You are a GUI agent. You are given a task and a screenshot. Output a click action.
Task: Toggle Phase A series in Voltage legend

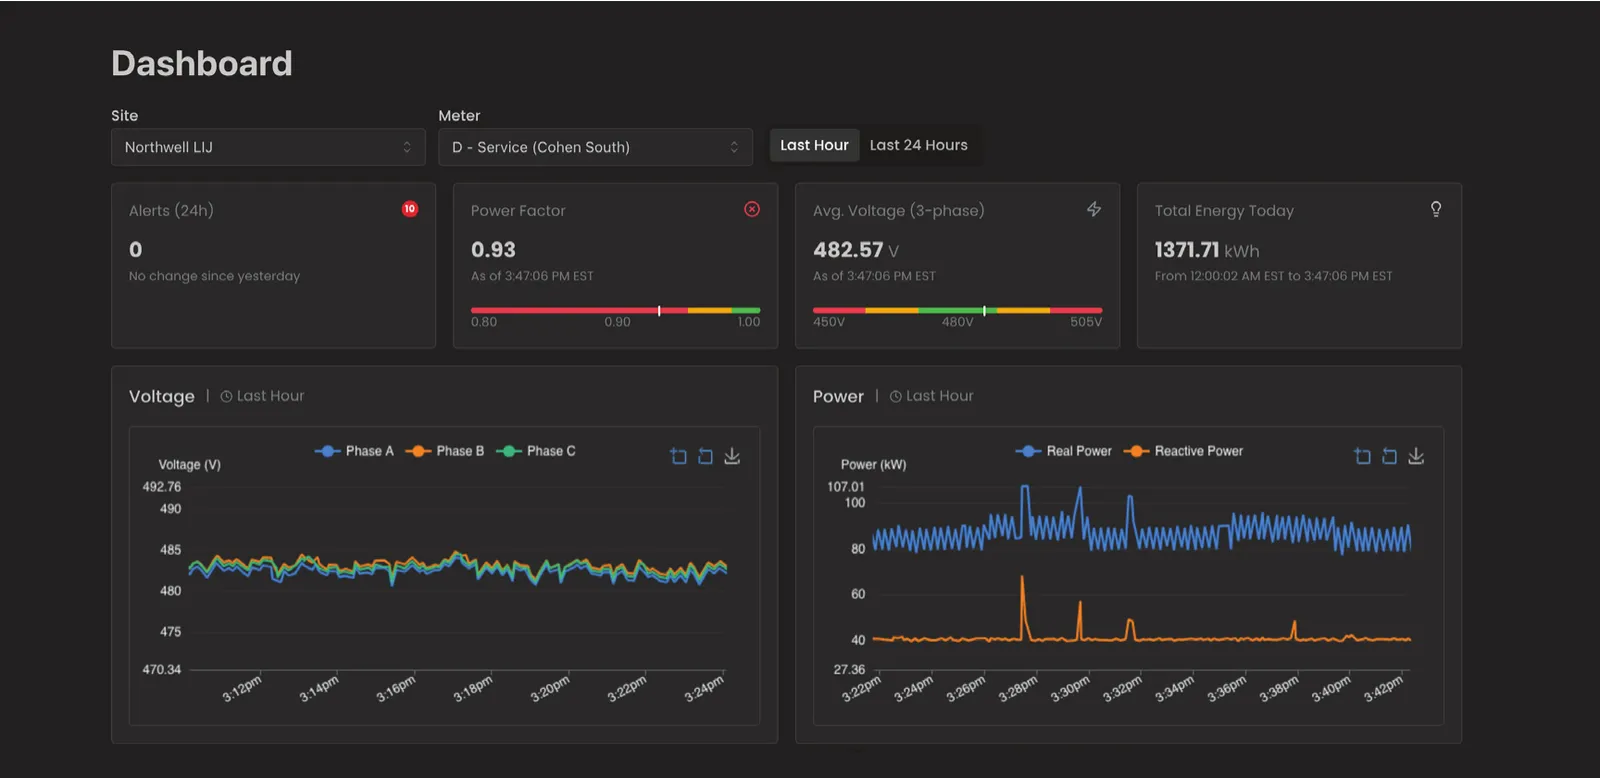tap(354, 451)
